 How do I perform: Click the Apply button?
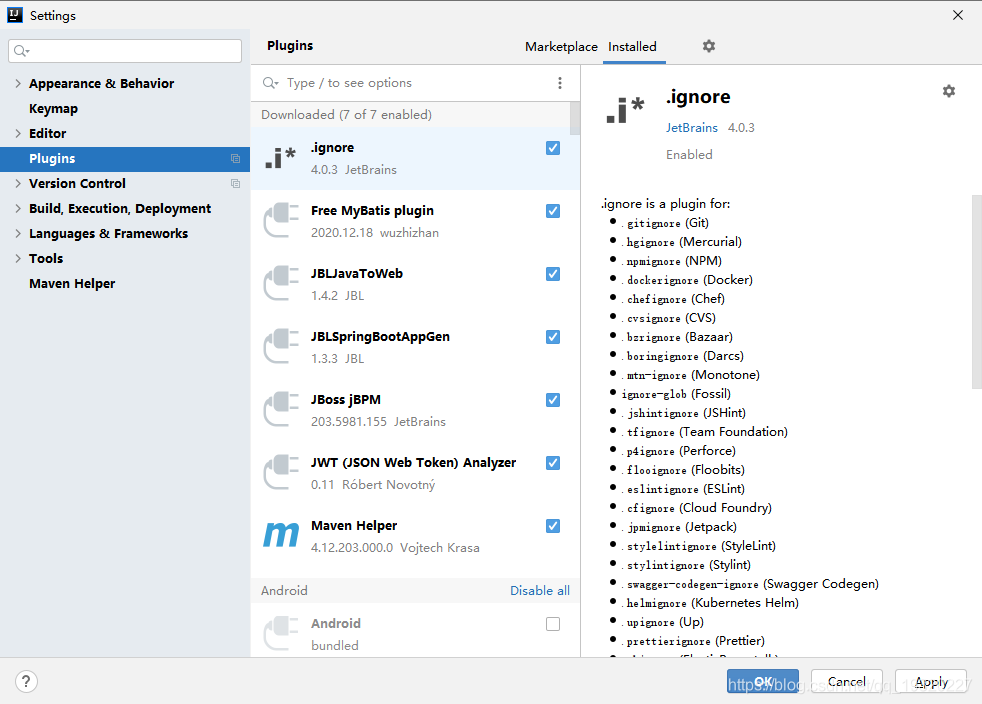click(931, 681)
